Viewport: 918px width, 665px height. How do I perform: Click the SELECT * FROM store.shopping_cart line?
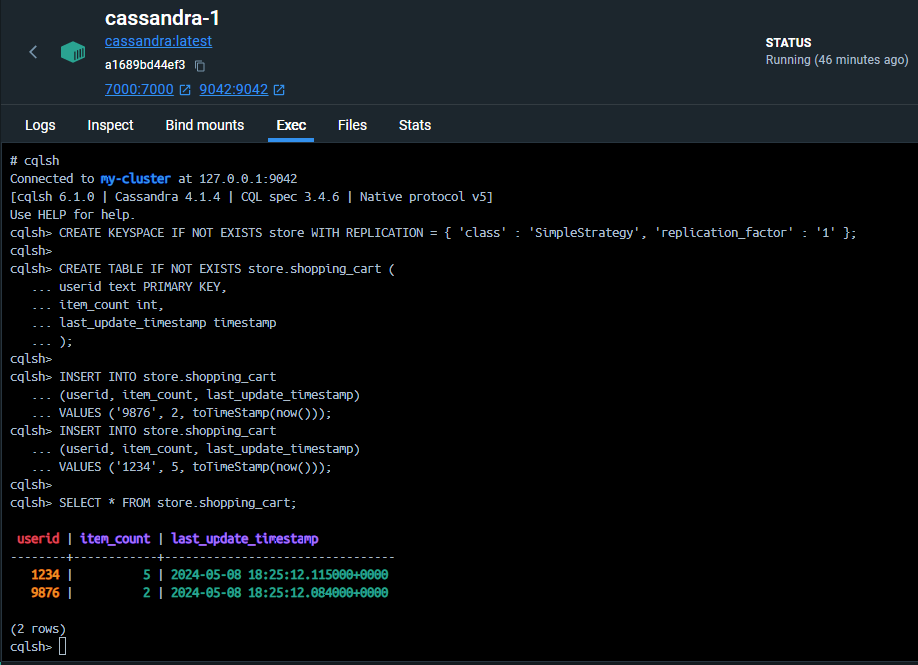coord(153,503)
